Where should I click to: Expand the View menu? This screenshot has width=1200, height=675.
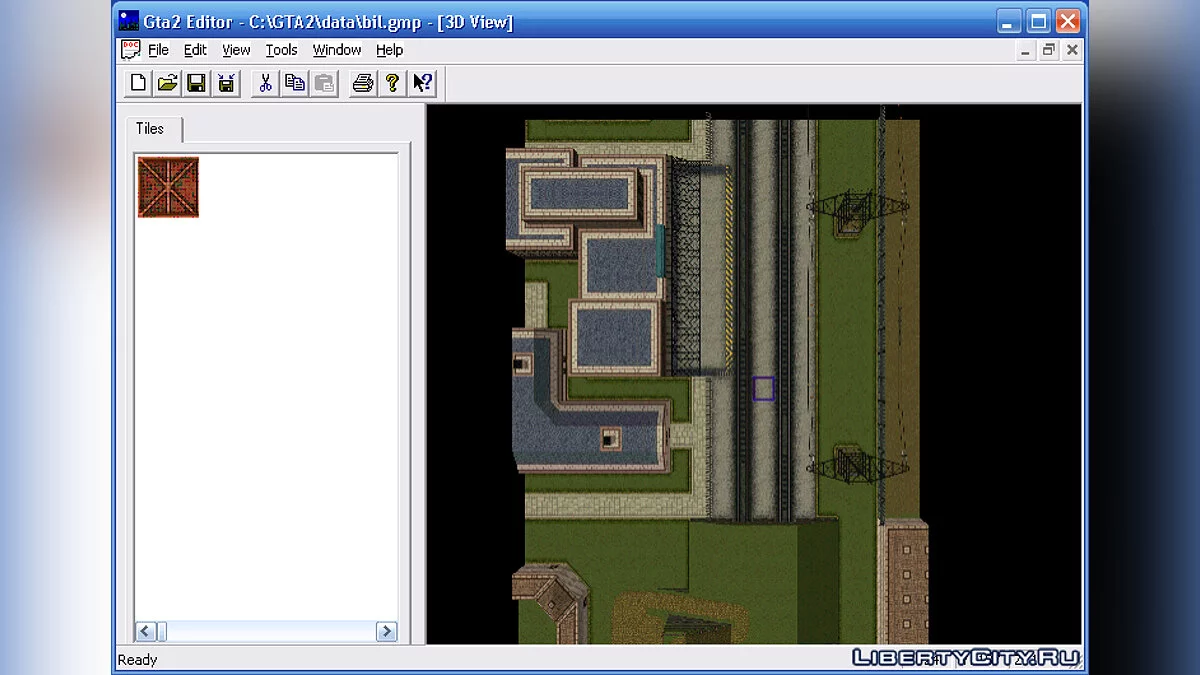tap(236, 50)
